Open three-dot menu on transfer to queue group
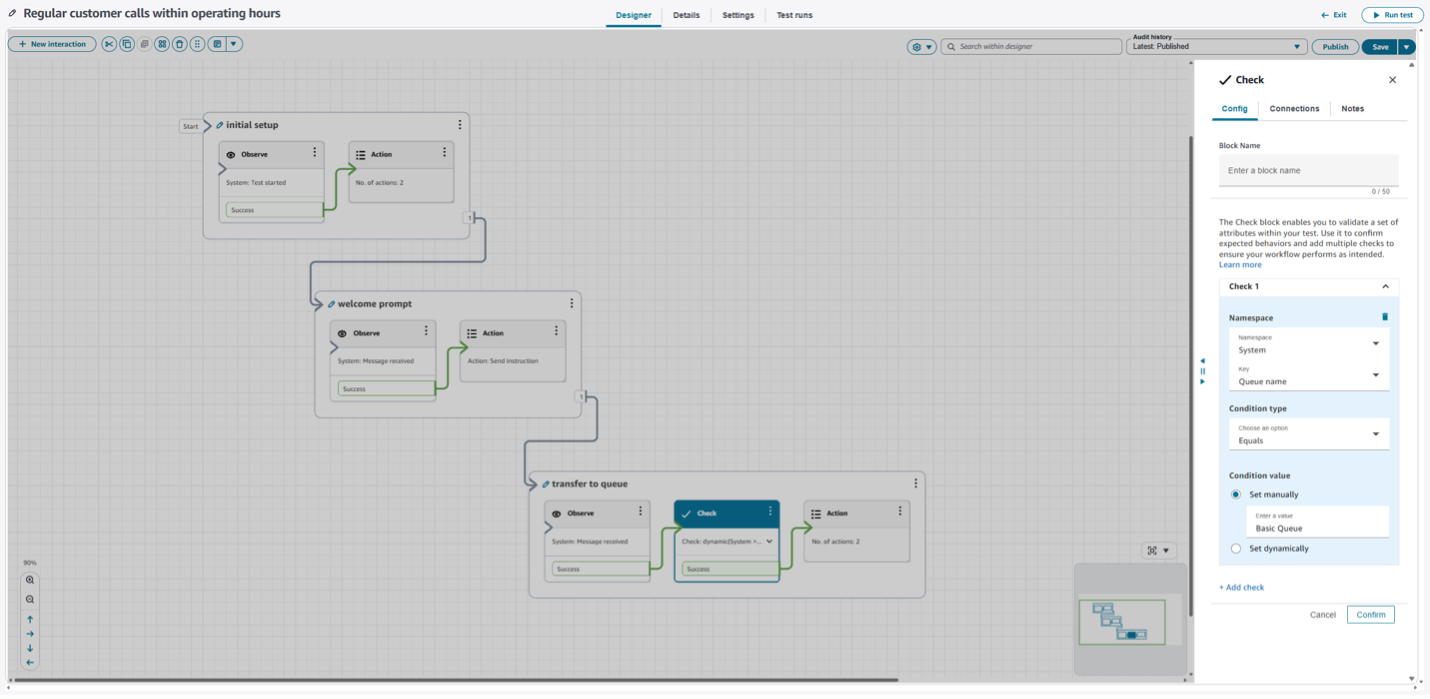Image resolution: width=1430 pixels, height=699 pixels. (x=915, y=483)
